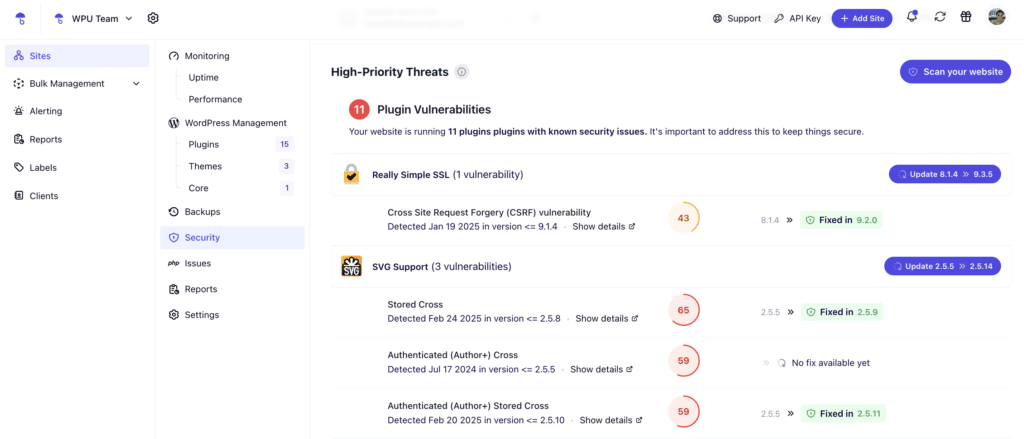1024x439 pixels.
Task: Click the Fixed in 2.5.11 badge
Action: [843, 414]
